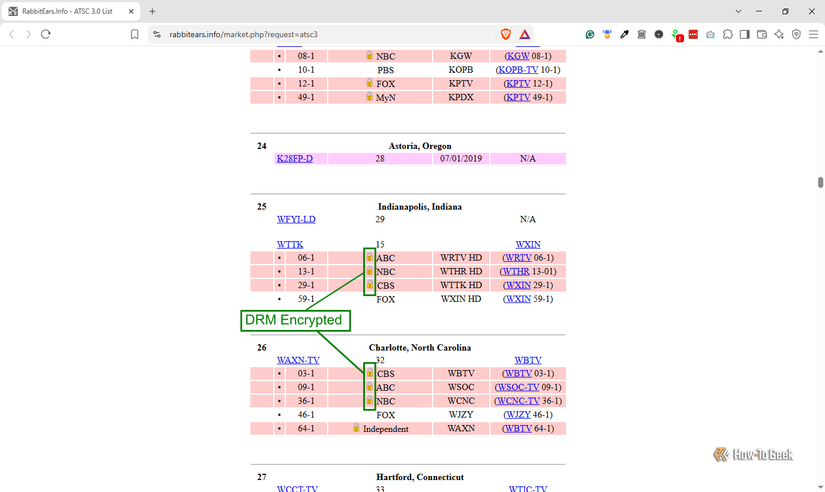Open the WFYI-LD station link
The image size is (825, 492).
296,219
